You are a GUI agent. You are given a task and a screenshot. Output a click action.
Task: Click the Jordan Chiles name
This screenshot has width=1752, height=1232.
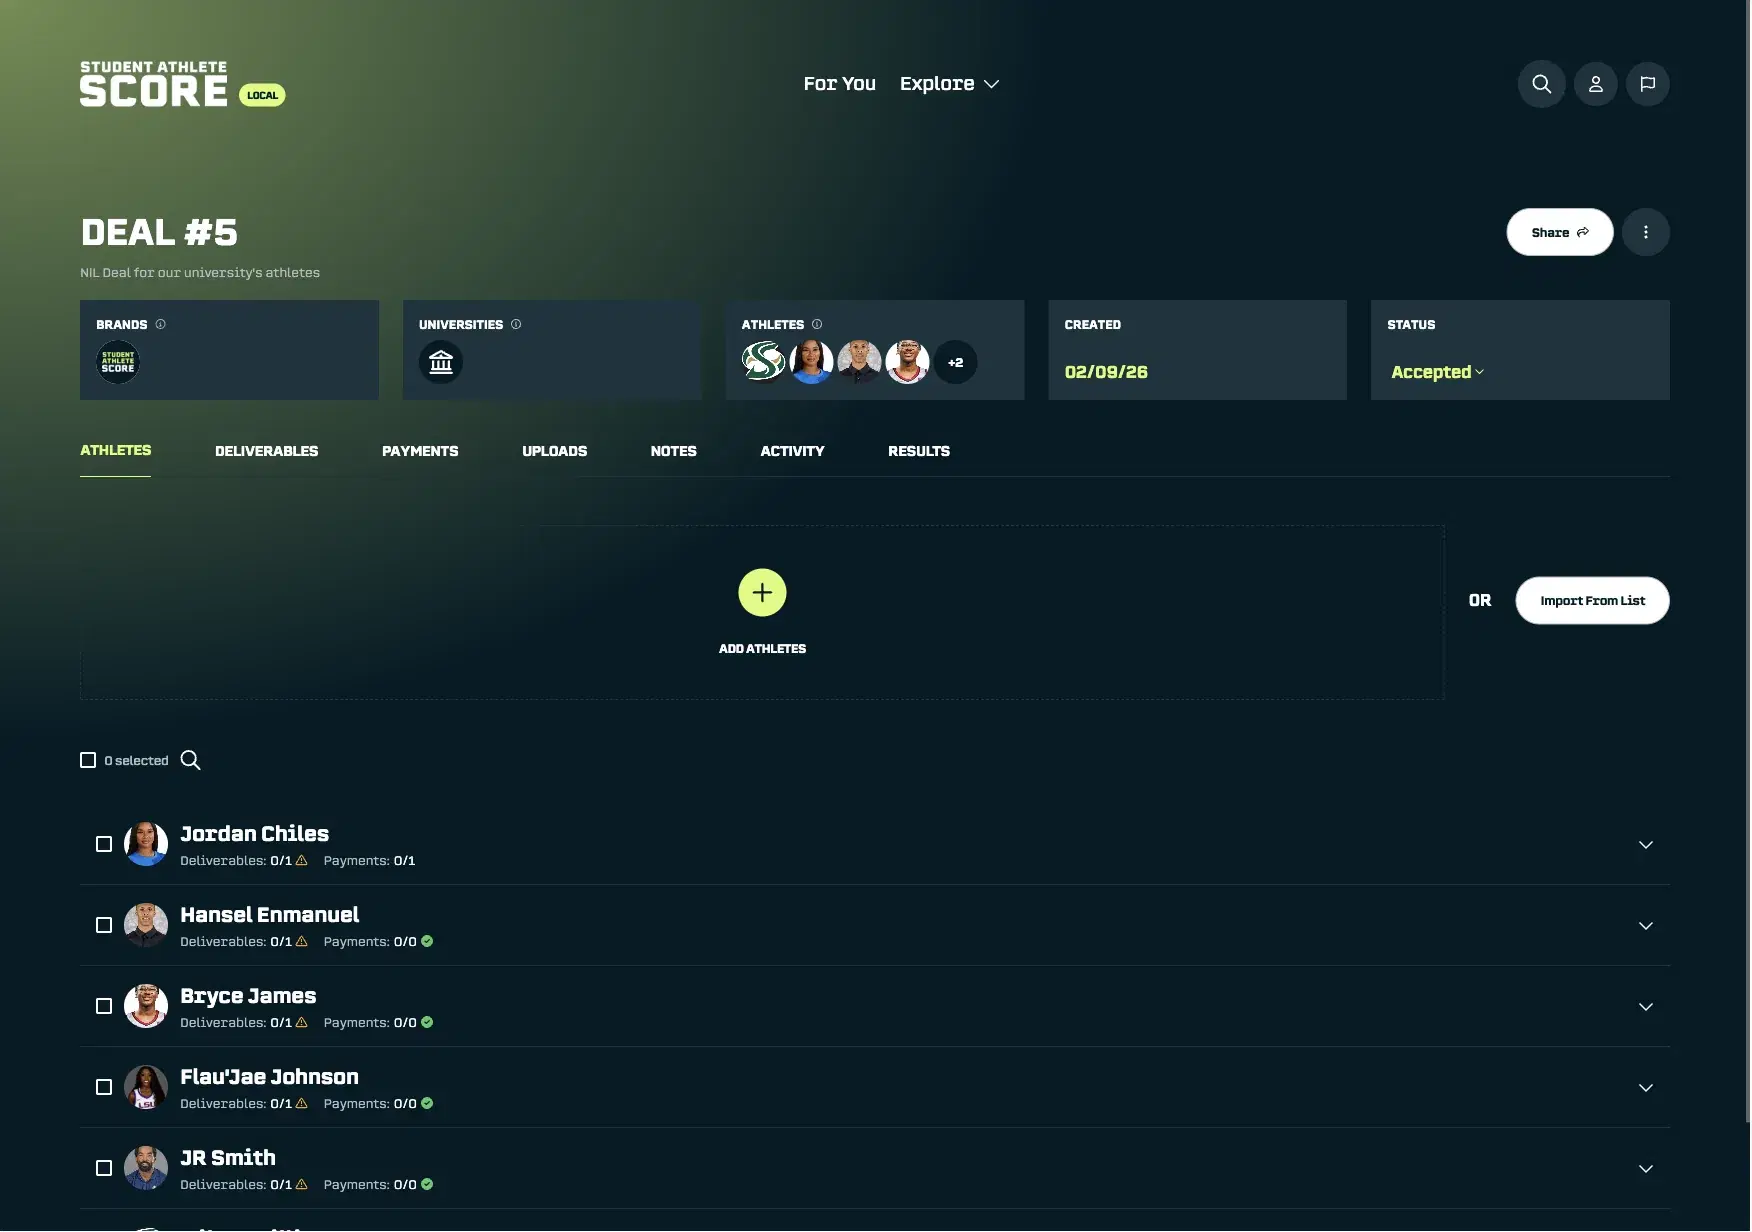tap(254, 834)
